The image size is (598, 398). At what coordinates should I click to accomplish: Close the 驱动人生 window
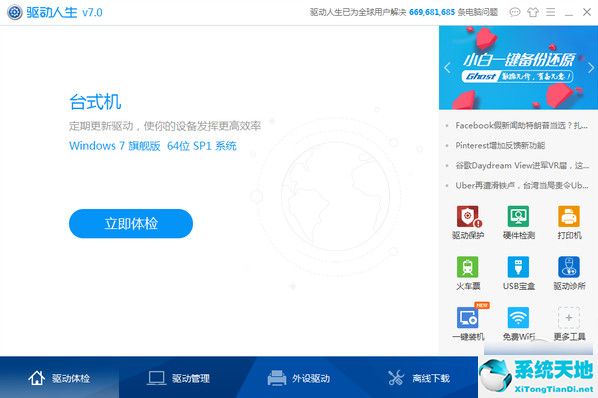click(587, 12)
